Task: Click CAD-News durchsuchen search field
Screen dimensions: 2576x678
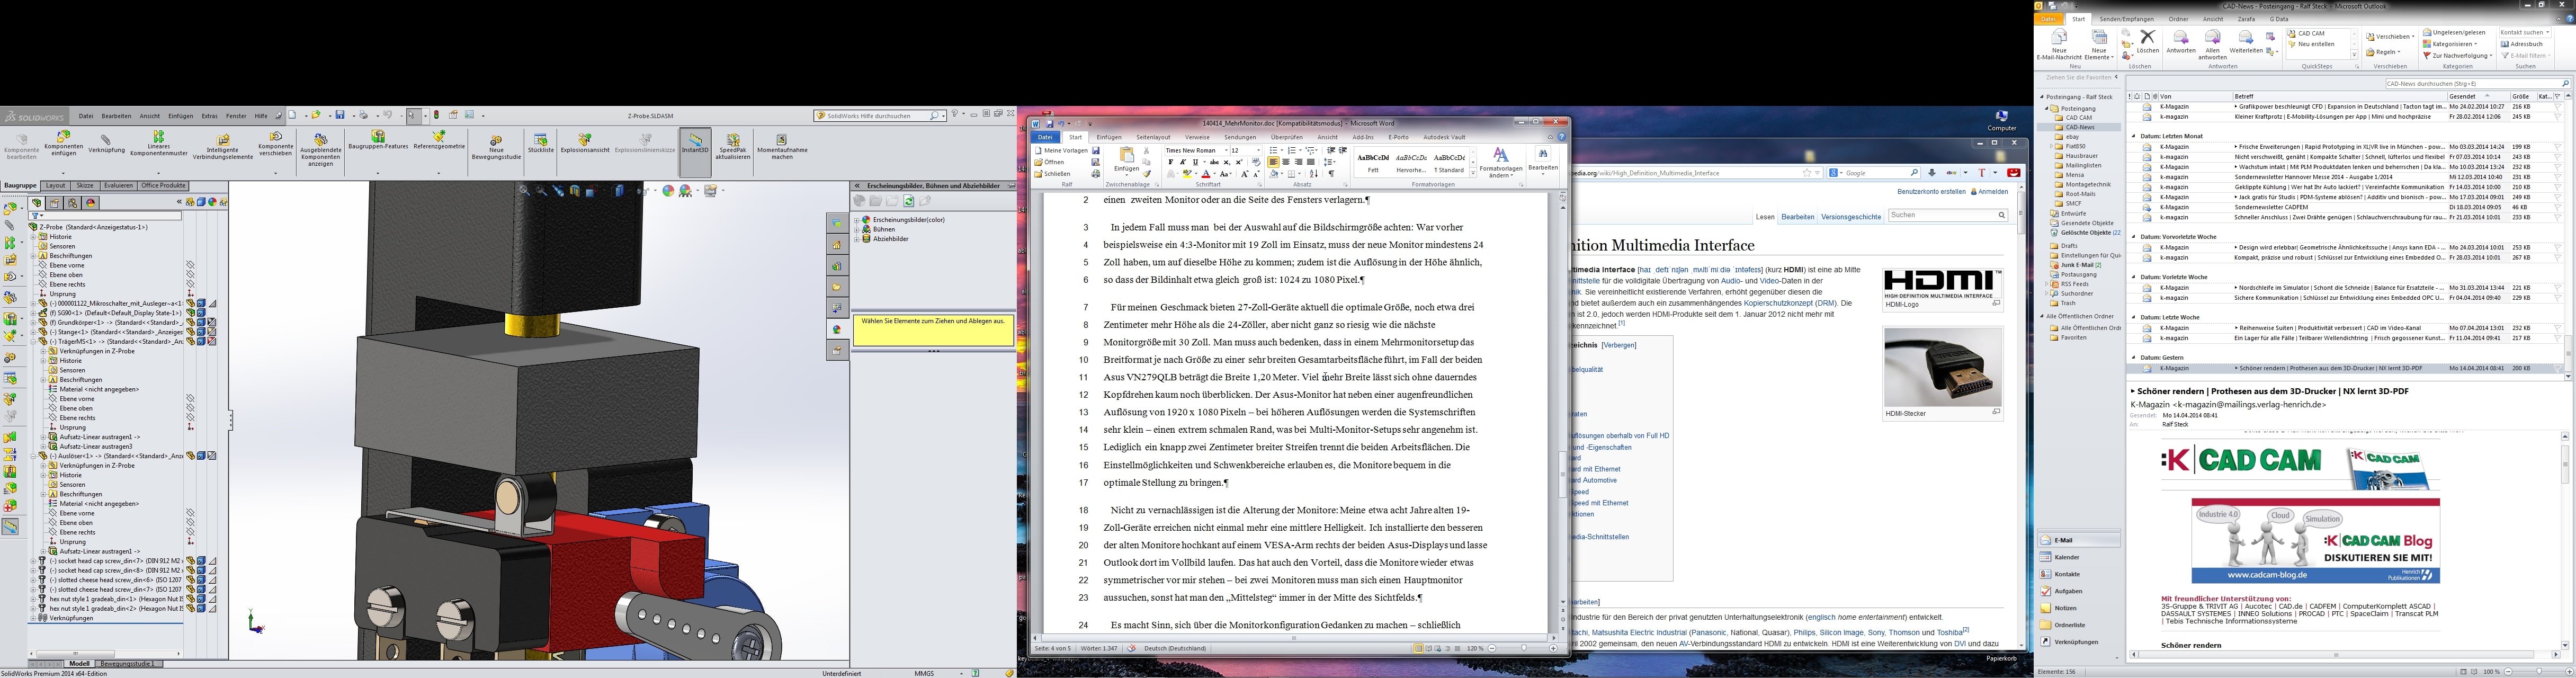Action: pyautogui.click(x=2477, y=83)
